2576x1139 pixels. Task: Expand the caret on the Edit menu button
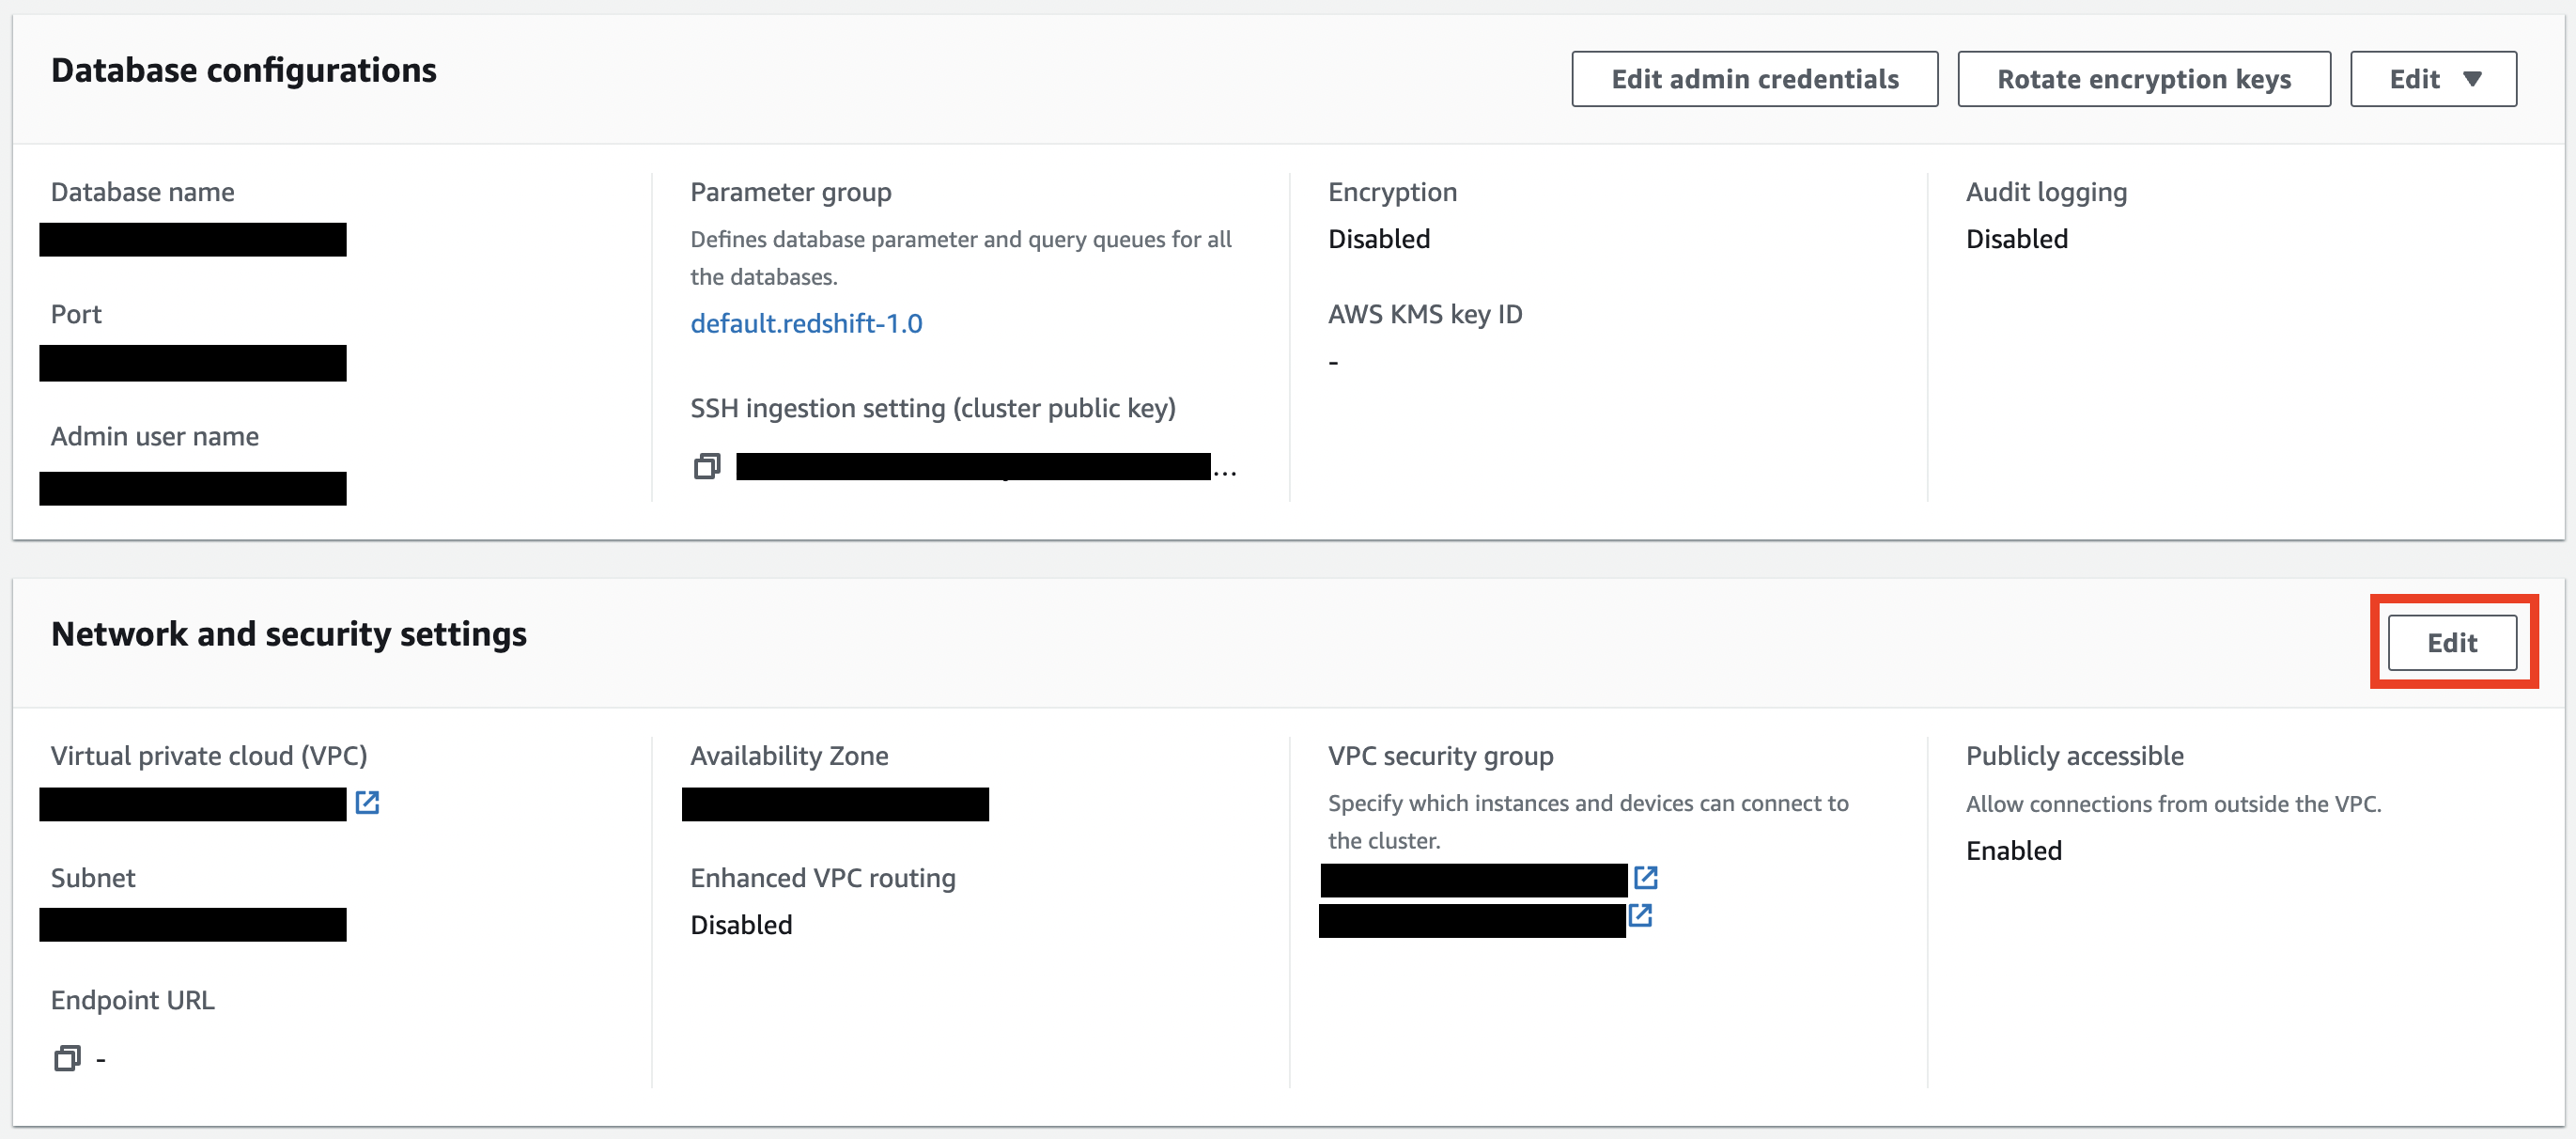pyautogui.click(x=2471, y=79)
